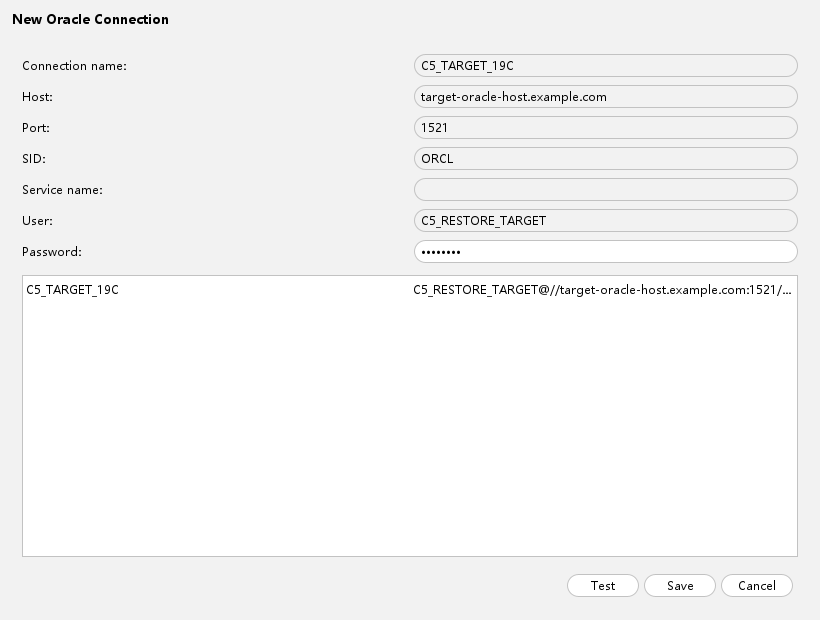
Task: Click the 'Service name:' label
Action: click(x=62, y=190)
